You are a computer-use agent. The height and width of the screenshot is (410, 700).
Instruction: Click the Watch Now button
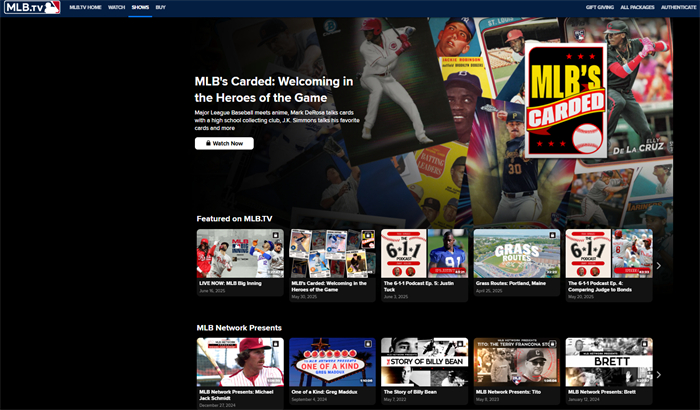[x=224, y=143]
